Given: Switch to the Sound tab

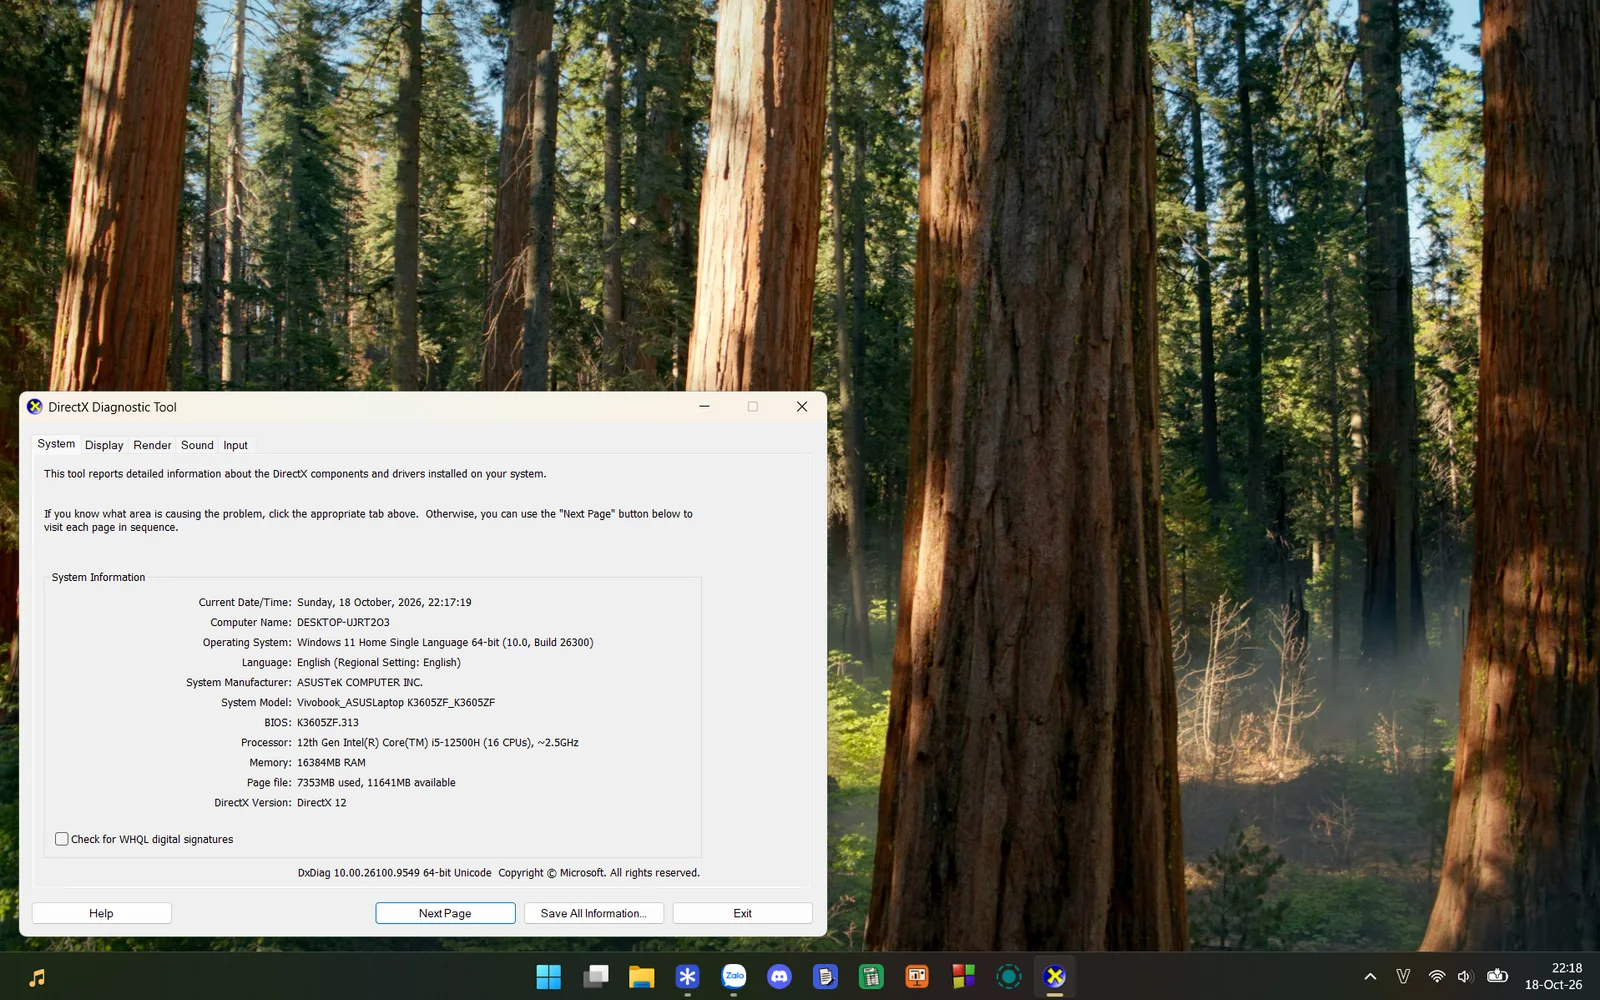Looking at the screenshot, I should point(197,445).
